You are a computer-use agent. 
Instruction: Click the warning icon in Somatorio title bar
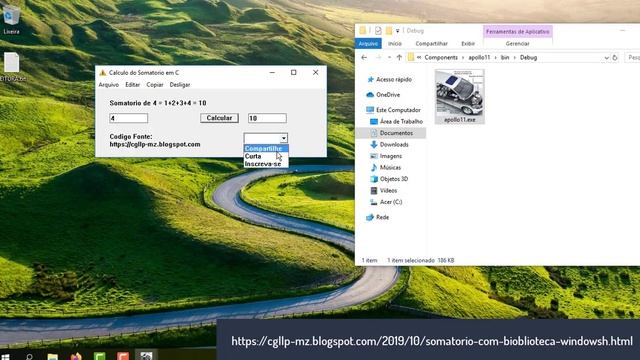click(103, 73)
